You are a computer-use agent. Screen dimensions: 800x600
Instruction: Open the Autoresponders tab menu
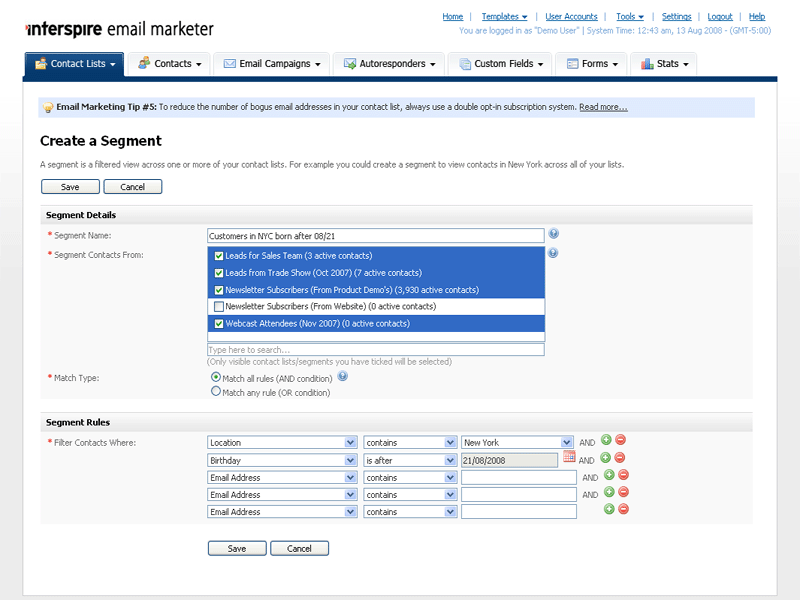click(x=389, y=64)
